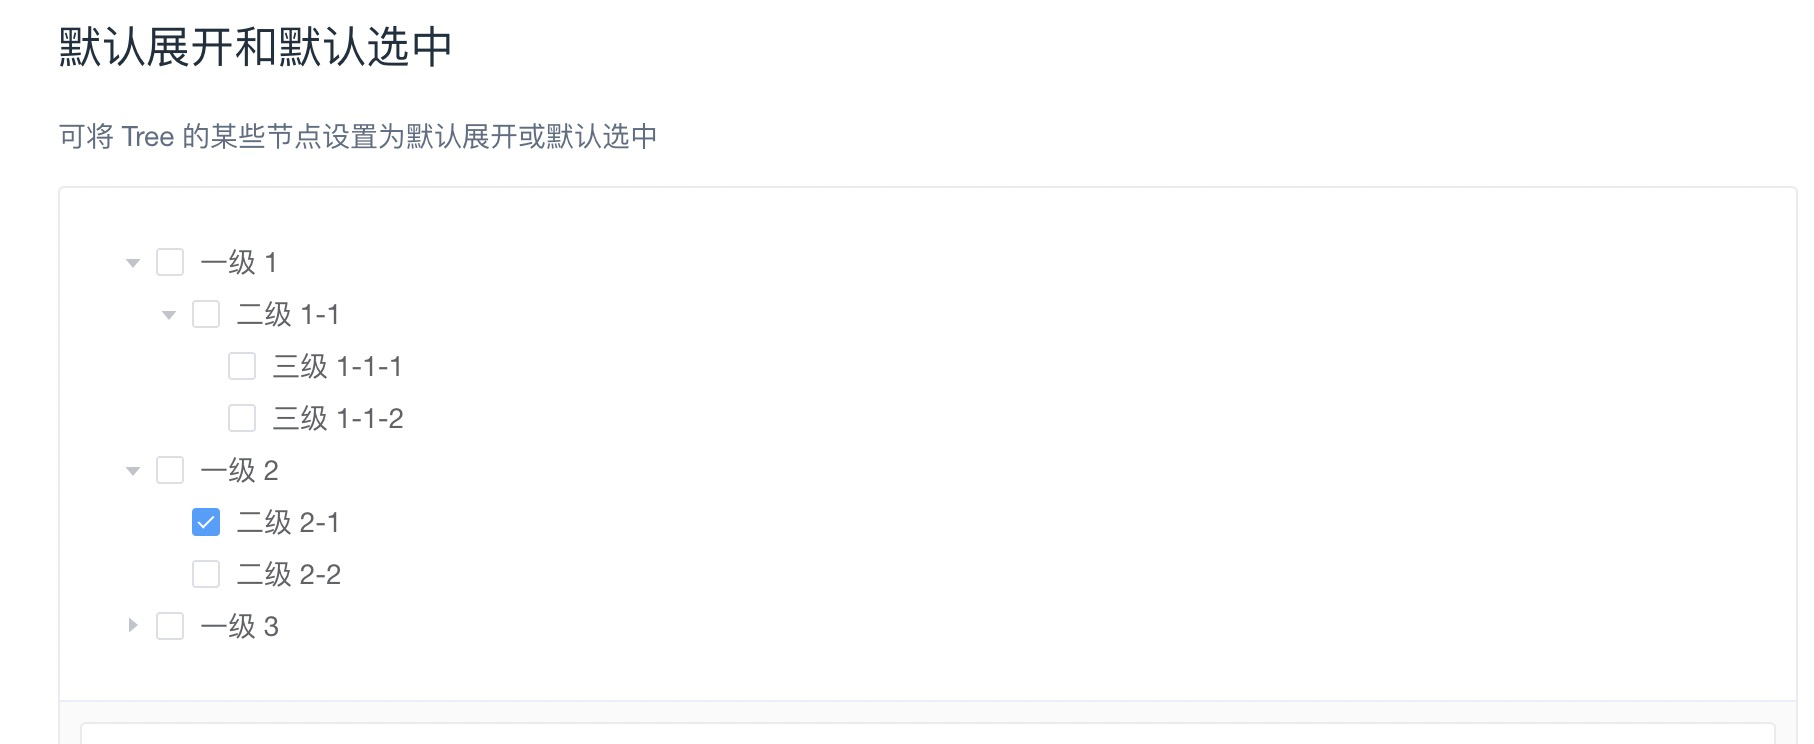This screenshot has height=744, width=1814.
Task: Check the 二级 2-2 checkbox
Action: pyautogui.click(x=206, y=574)
